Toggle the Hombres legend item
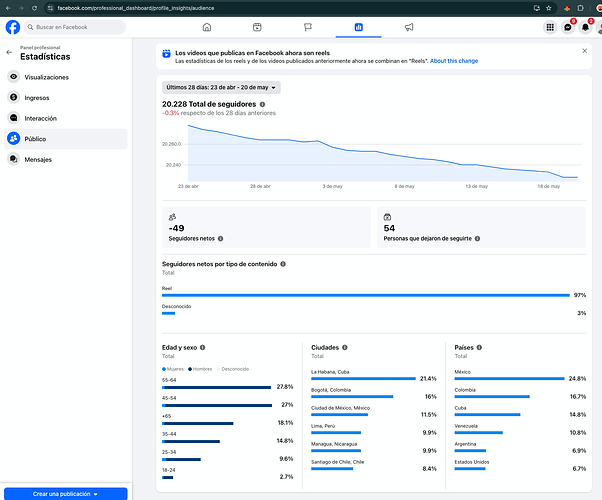 [x=200, y=369]
